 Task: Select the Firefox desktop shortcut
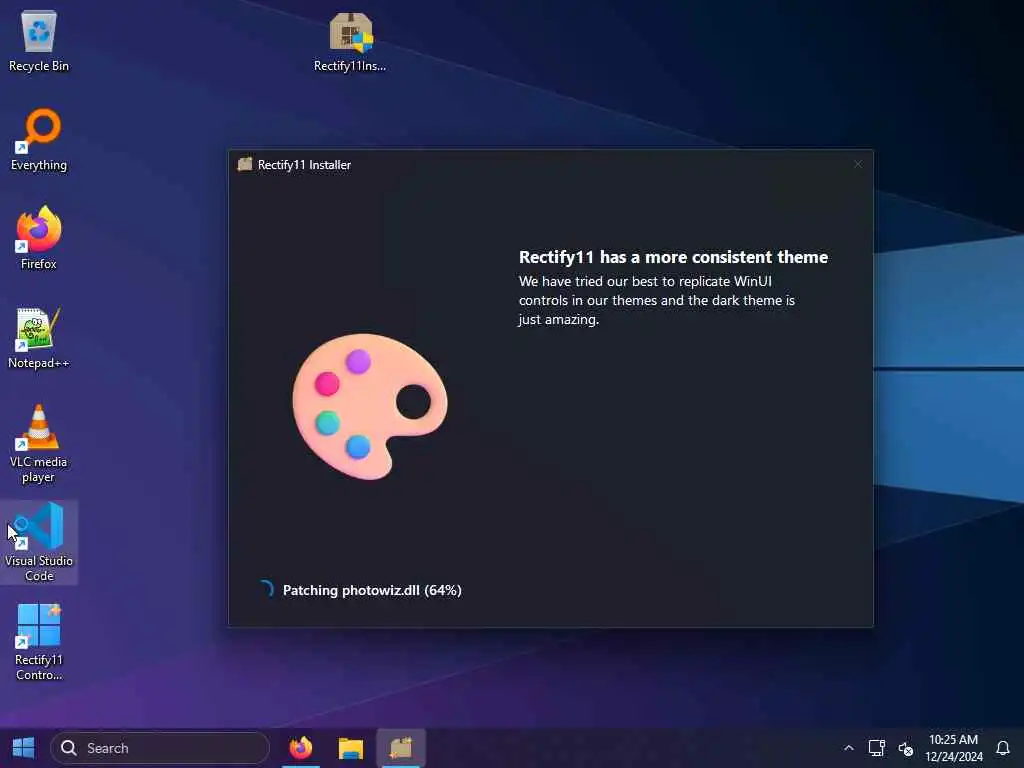coord(39,238)
